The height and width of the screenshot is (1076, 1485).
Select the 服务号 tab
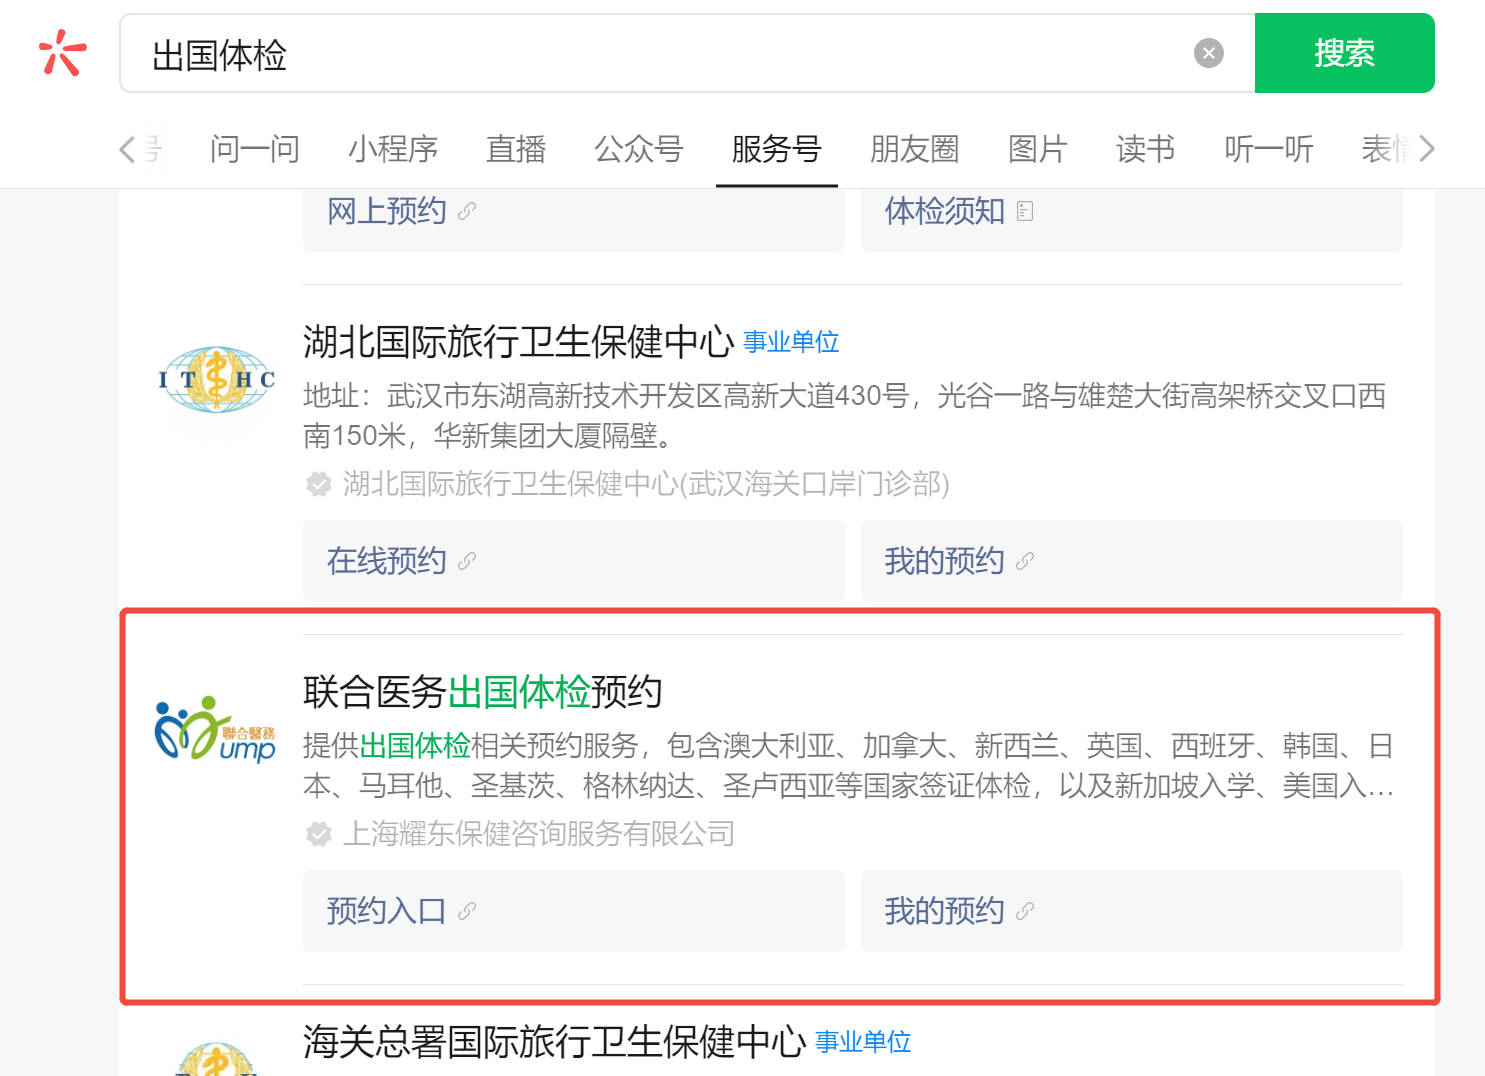(x=777, y=149)
